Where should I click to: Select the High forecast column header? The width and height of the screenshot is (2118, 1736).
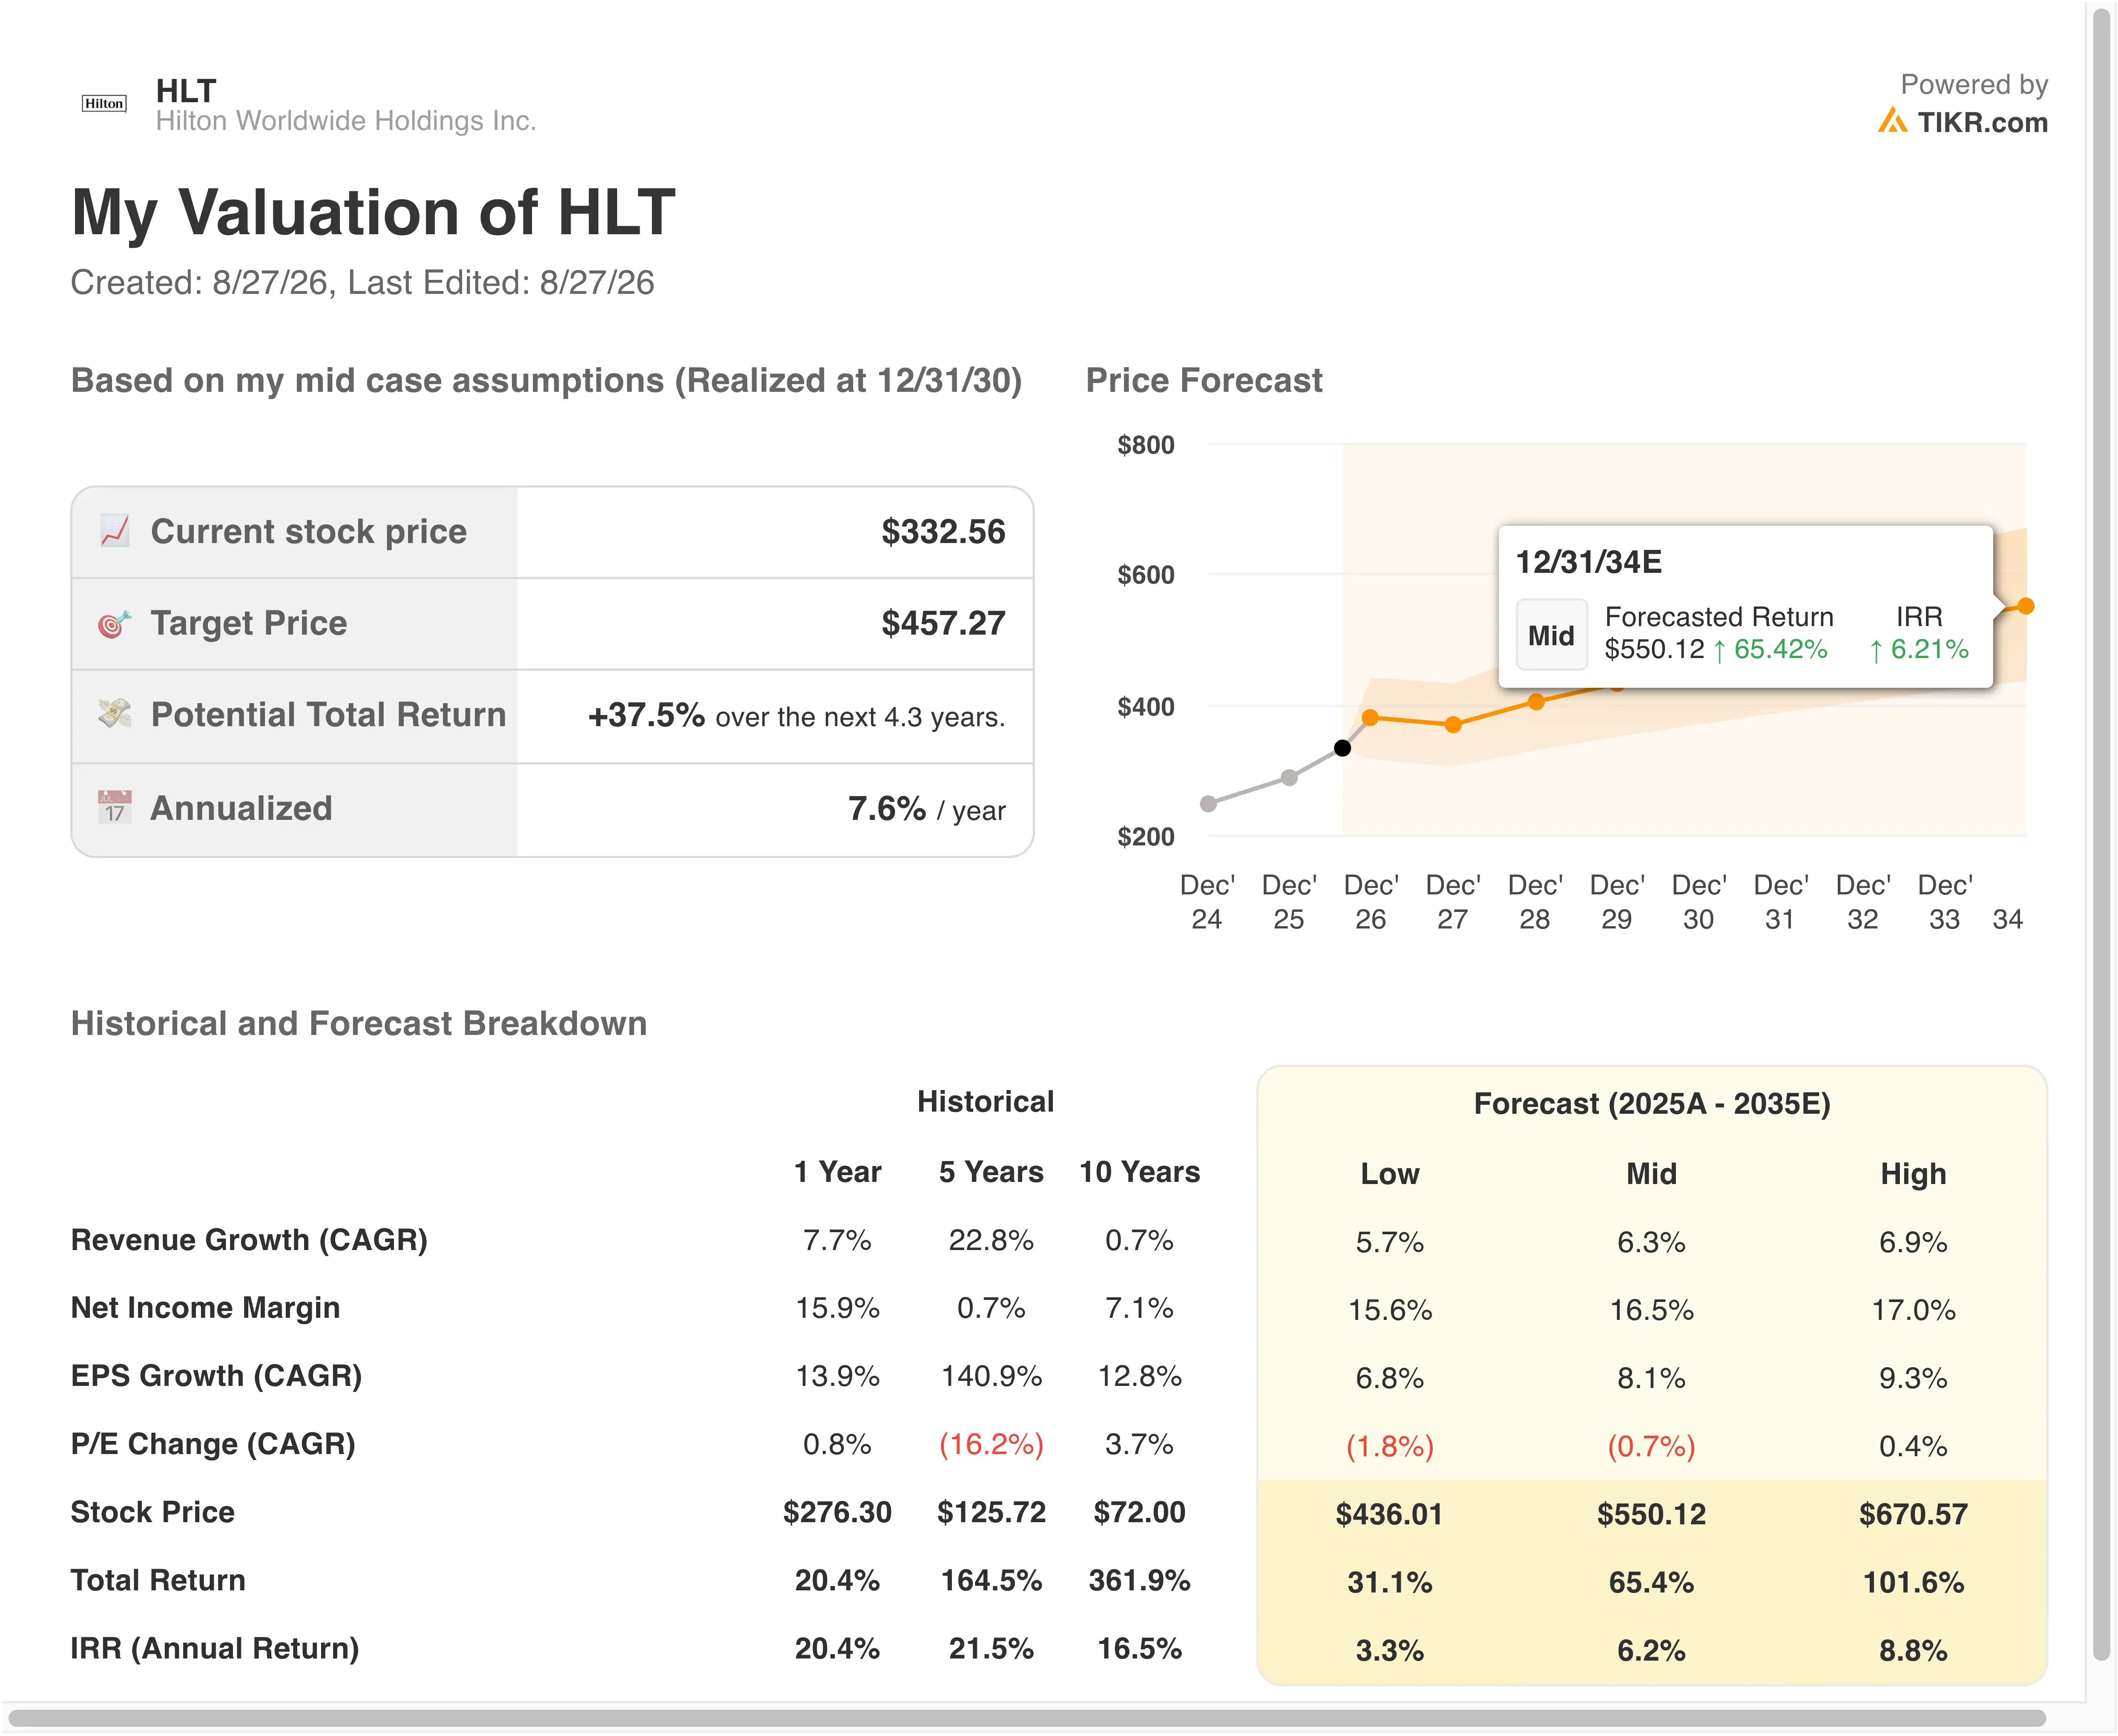1913,1174
